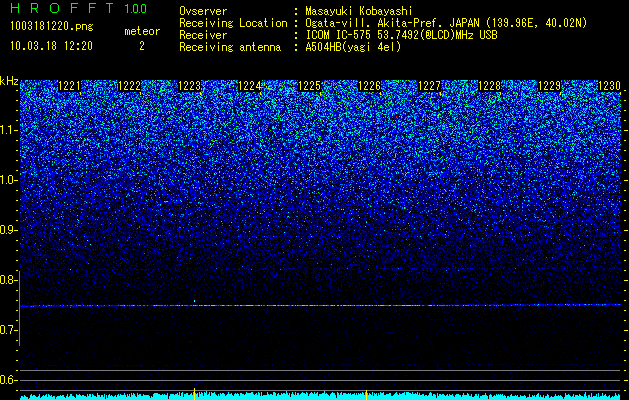Click the meteor count value 2
629x400 pixels.
142,46
